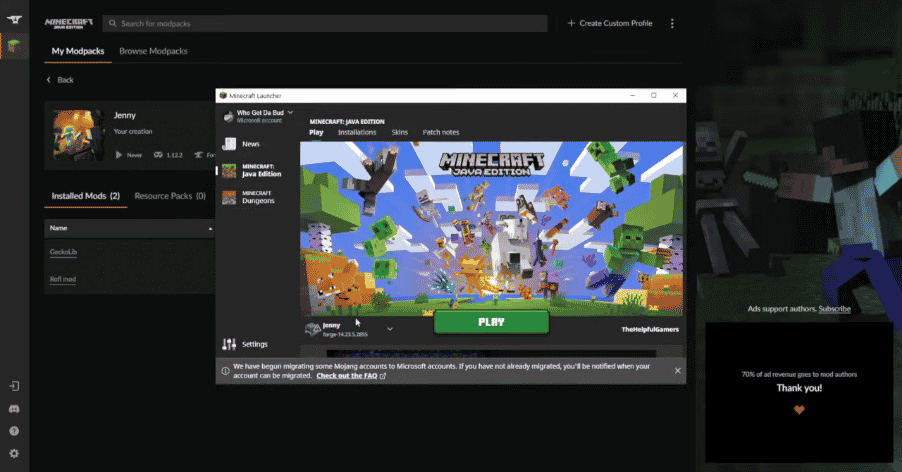Viewport: 902px width, 472px height.
Task: Click the News newspaper icon in launcher
Action: pyautogui.click(x=229, y=144)
